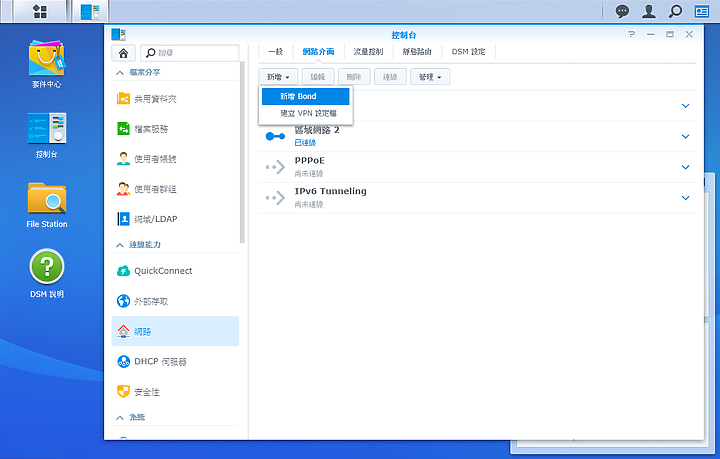Open 檔案服務 file services

pos(175,129)
